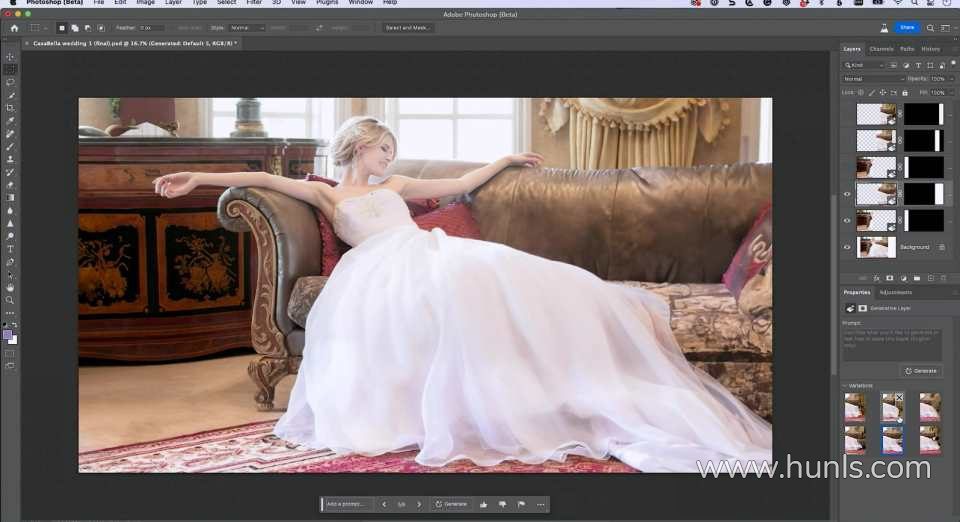
Task: Open the layer blend mode Normal dropdown
Action: (x=873, y=79)
